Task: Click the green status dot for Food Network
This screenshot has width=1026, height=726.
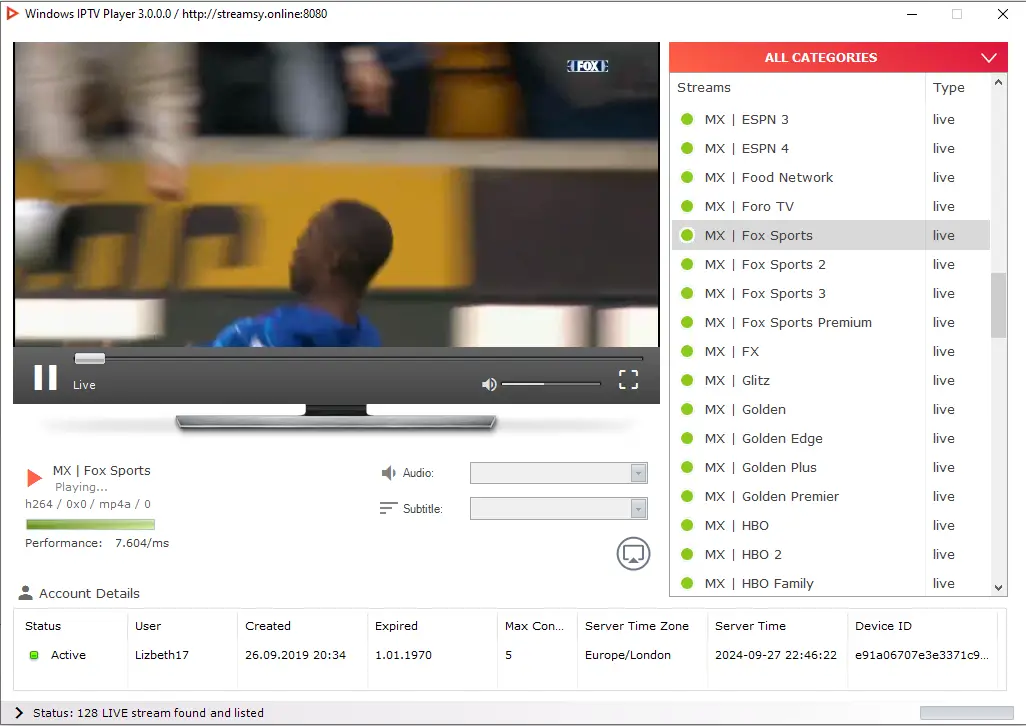Action: [x=687, y=177]
